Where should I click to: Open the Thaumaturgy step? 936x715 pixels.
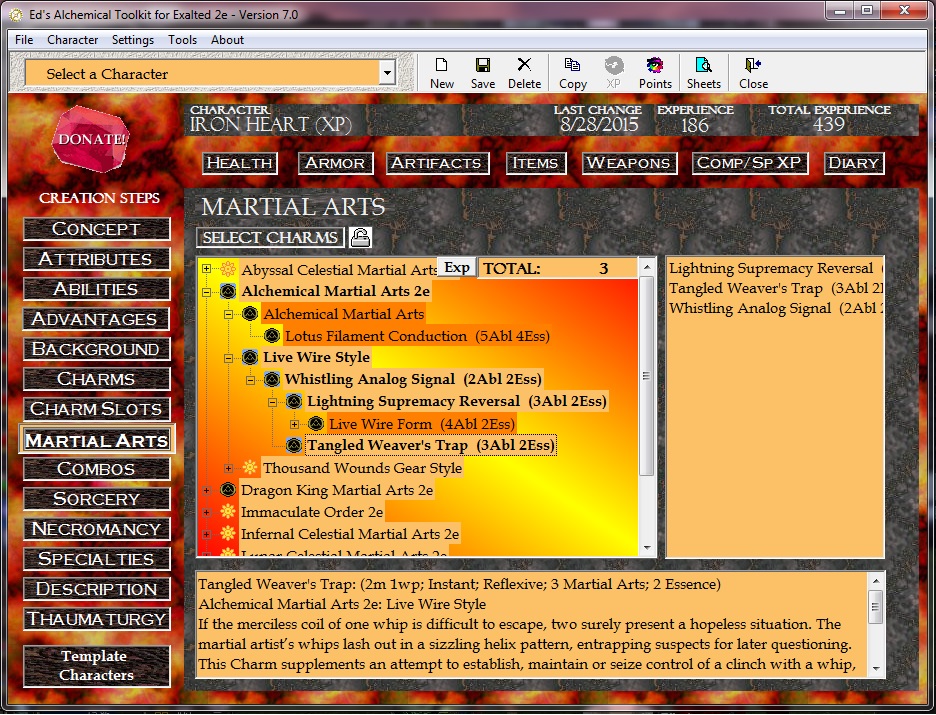pyautogui.click(x=96, y=619)
